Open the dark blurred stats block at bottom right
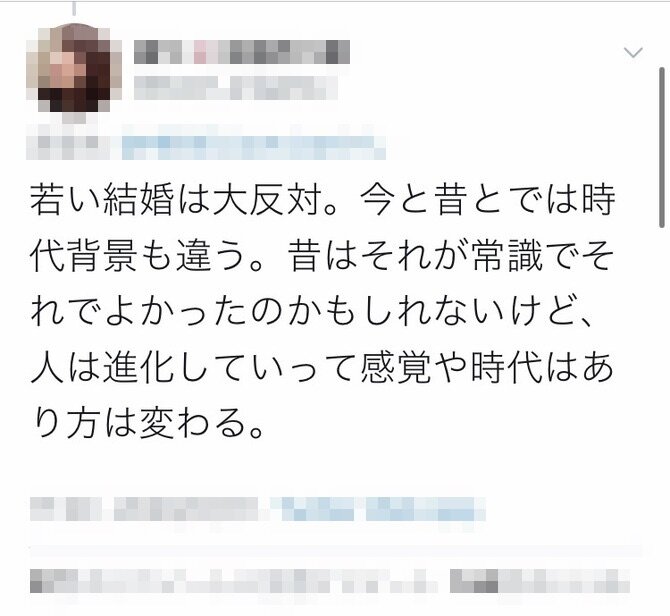This screenshot has width=670, height=616. coord(540,580)
